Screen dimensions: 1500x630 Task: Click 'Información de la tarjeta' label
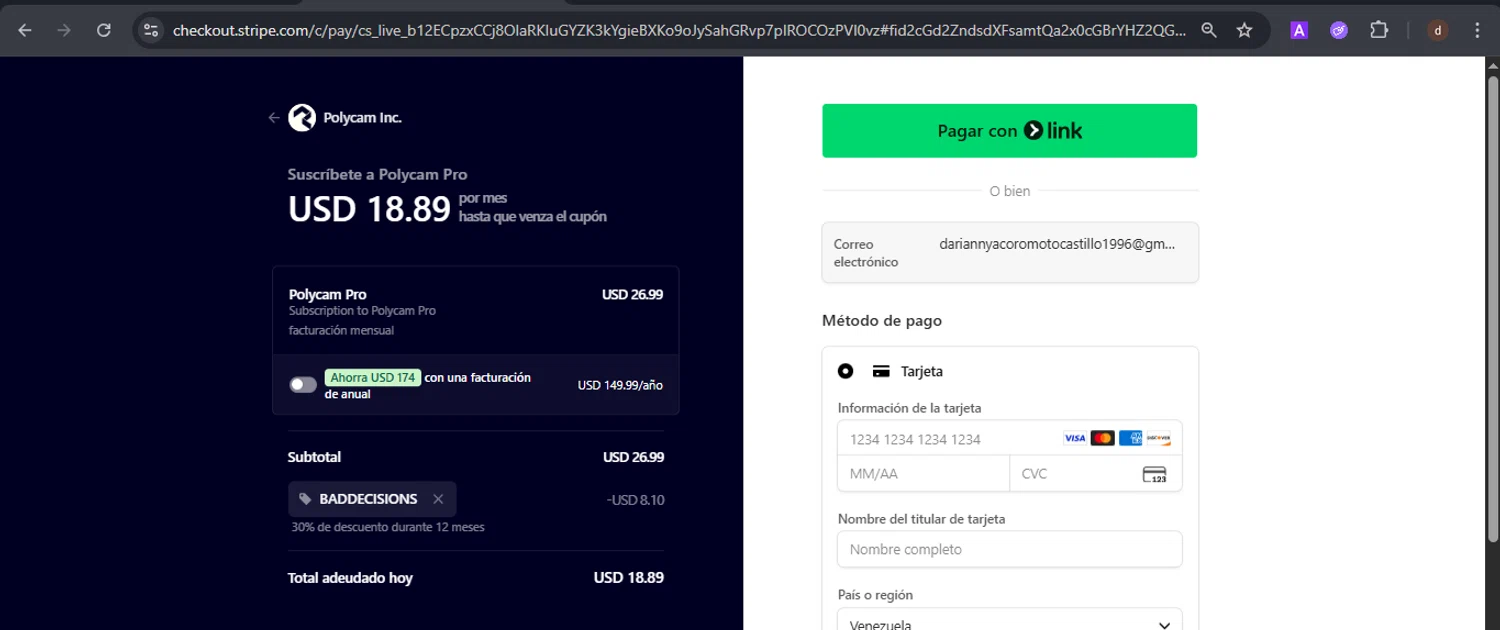click(909, 408)
